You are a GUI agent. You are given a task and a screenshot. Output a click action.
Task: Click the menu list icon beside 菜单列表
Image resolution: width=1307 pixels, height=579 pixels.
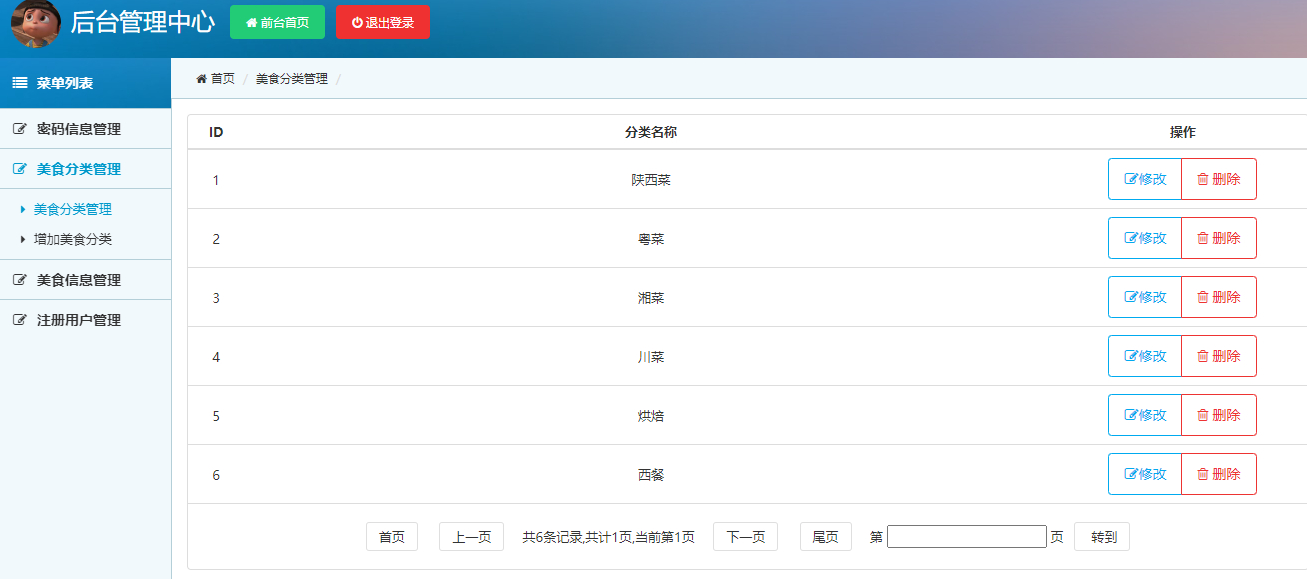click(x=17, y=84)
